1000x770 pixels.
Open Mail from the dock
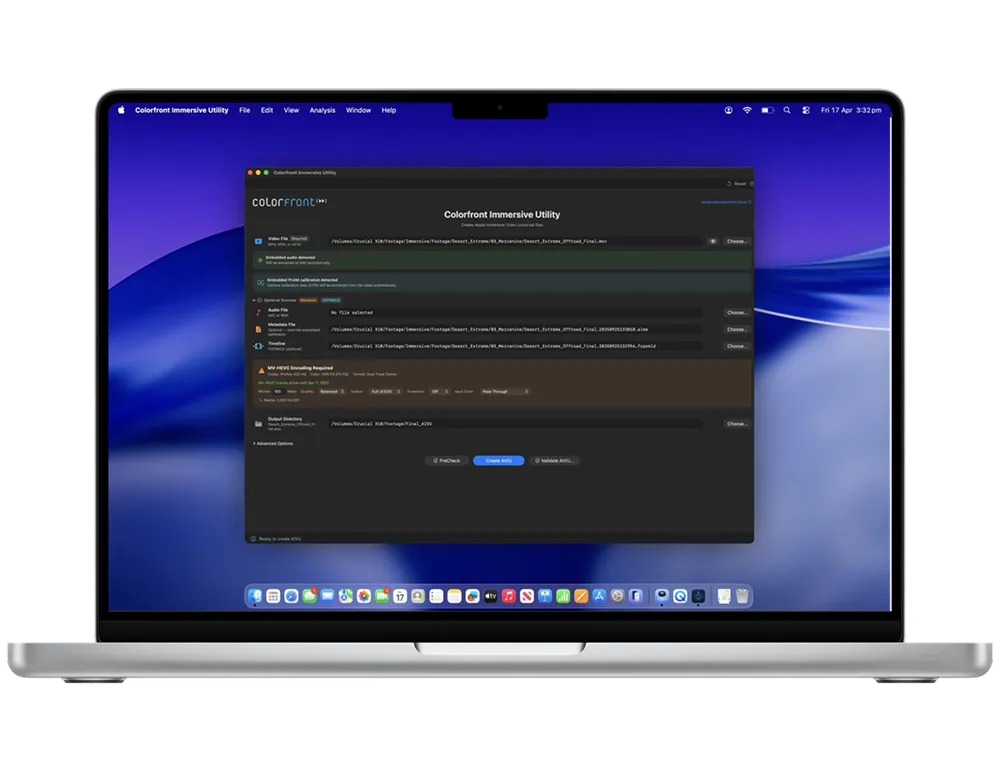point(328,596)
